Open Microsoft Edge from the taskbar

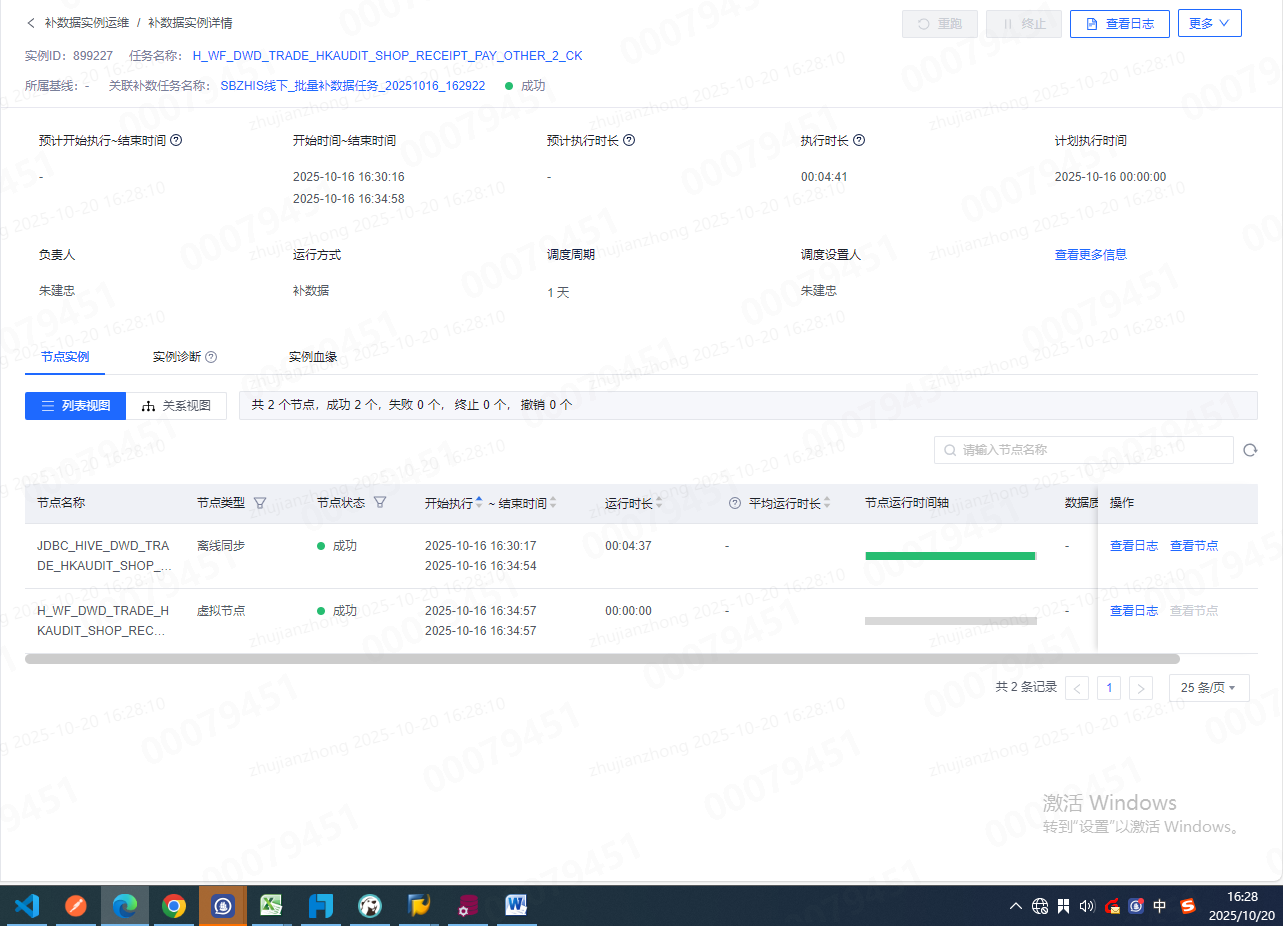click(125, 906)
